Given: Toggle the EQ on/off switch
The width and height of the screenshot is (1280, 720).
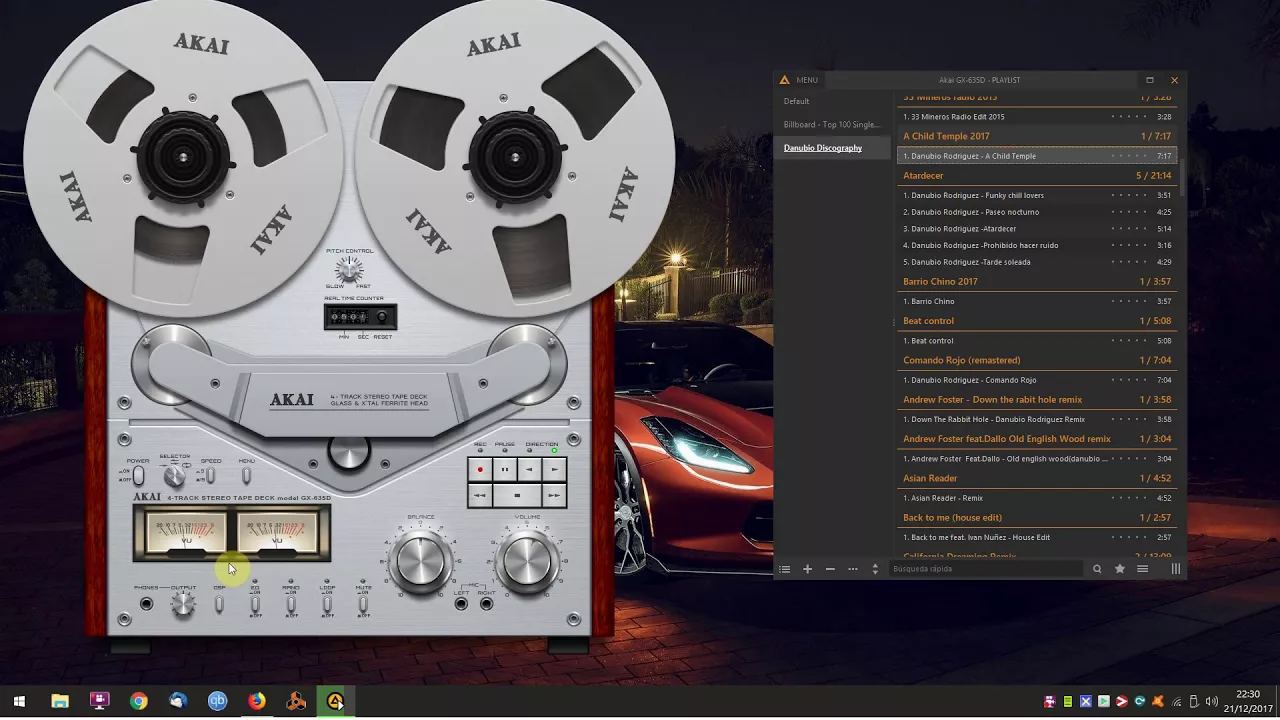Looking at the screenshot, I should tap(255, 604).
